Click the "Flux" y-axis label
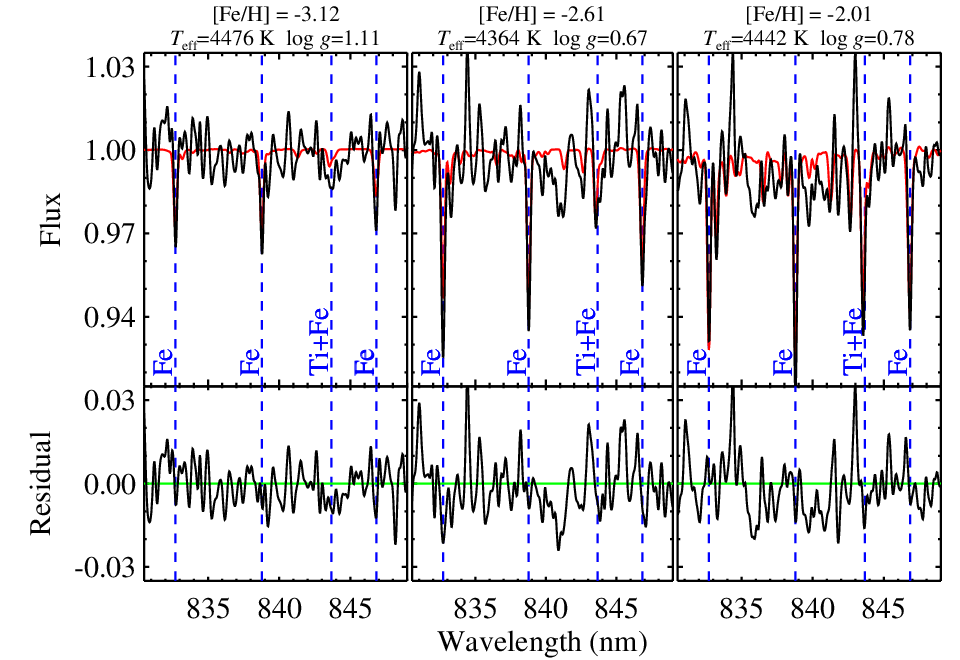The image size is (960, 660). 50,219
